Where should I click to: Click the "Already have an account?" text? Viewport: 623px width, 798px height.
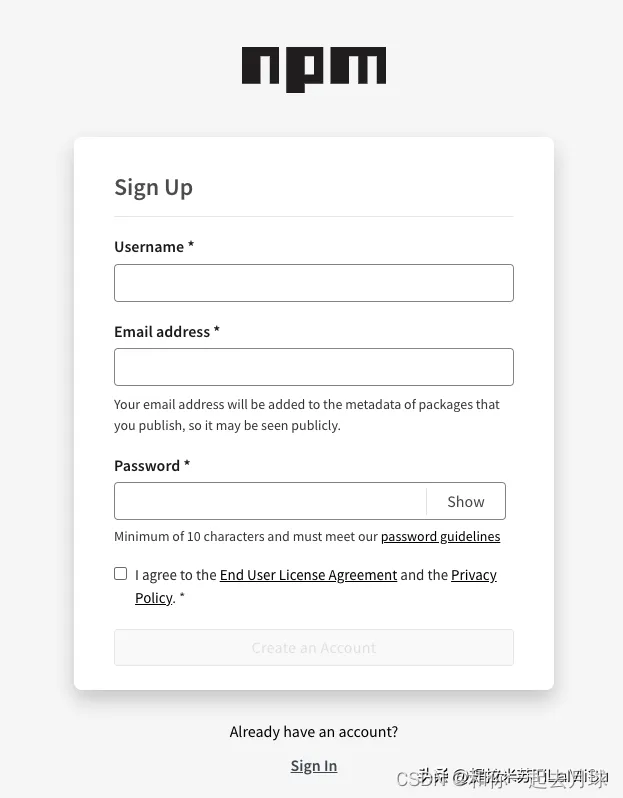(x=313, y=731)
